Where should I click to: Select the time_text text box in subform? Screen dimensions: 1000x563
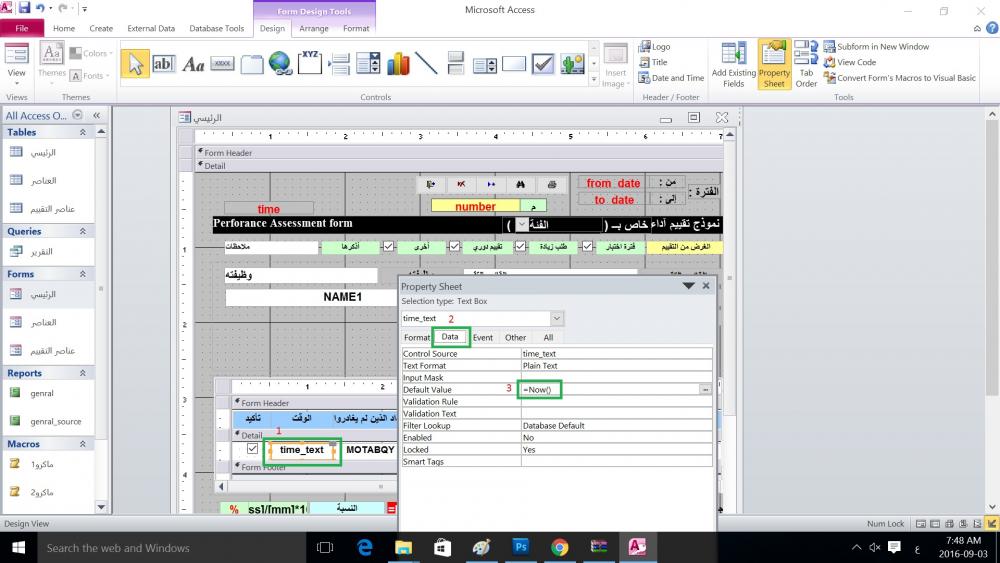pos(302,450)
